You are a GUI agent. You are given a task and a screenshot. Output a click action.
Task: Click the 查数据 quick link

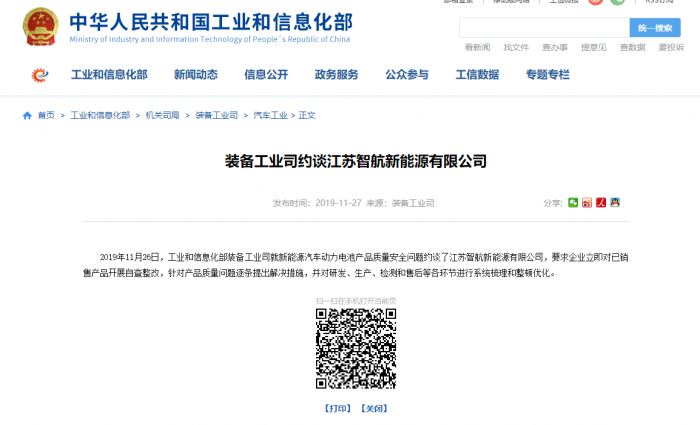633,47
